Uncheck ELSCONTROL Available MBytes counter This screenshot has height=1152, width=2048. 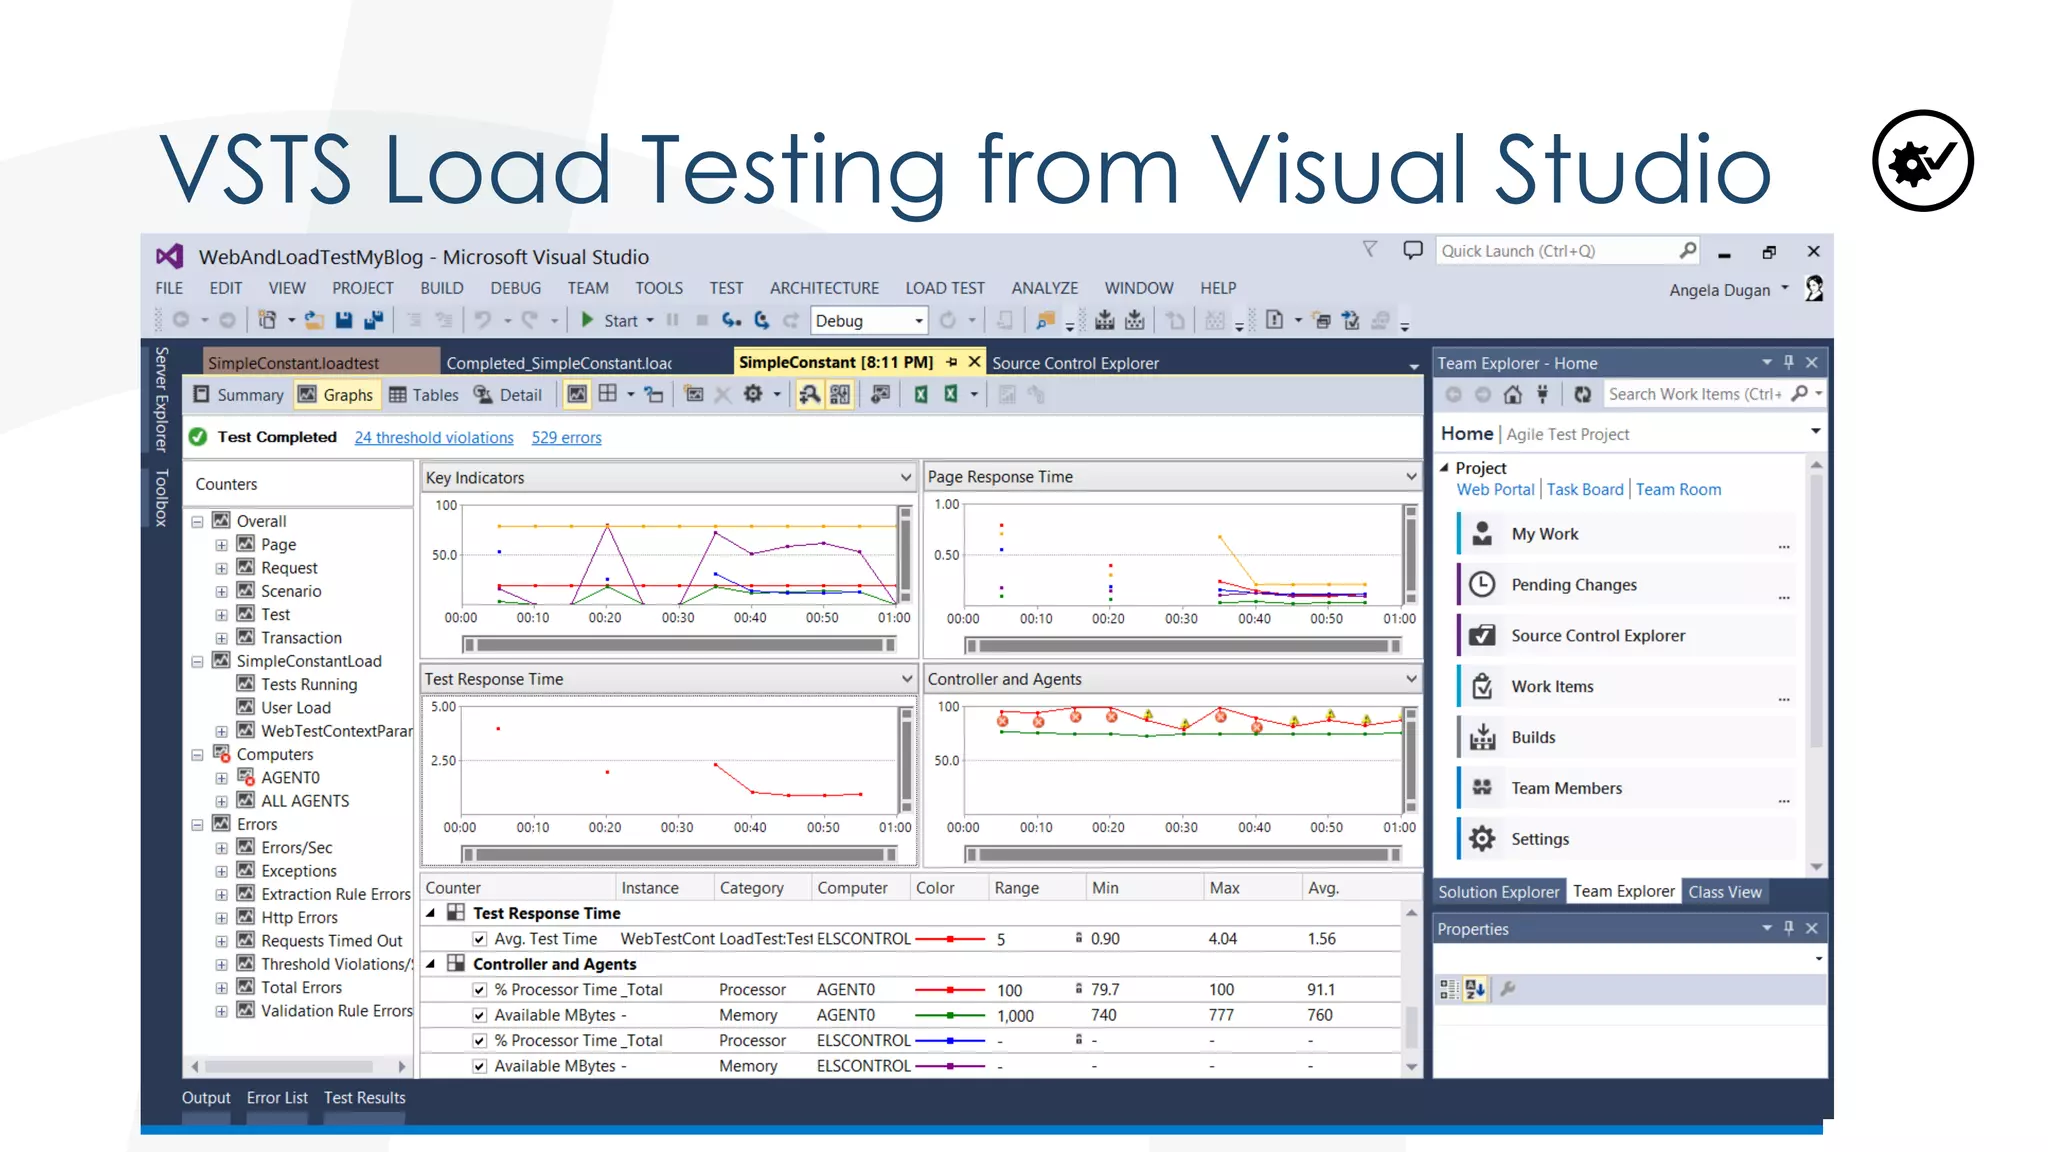(x=480, y=1066)
